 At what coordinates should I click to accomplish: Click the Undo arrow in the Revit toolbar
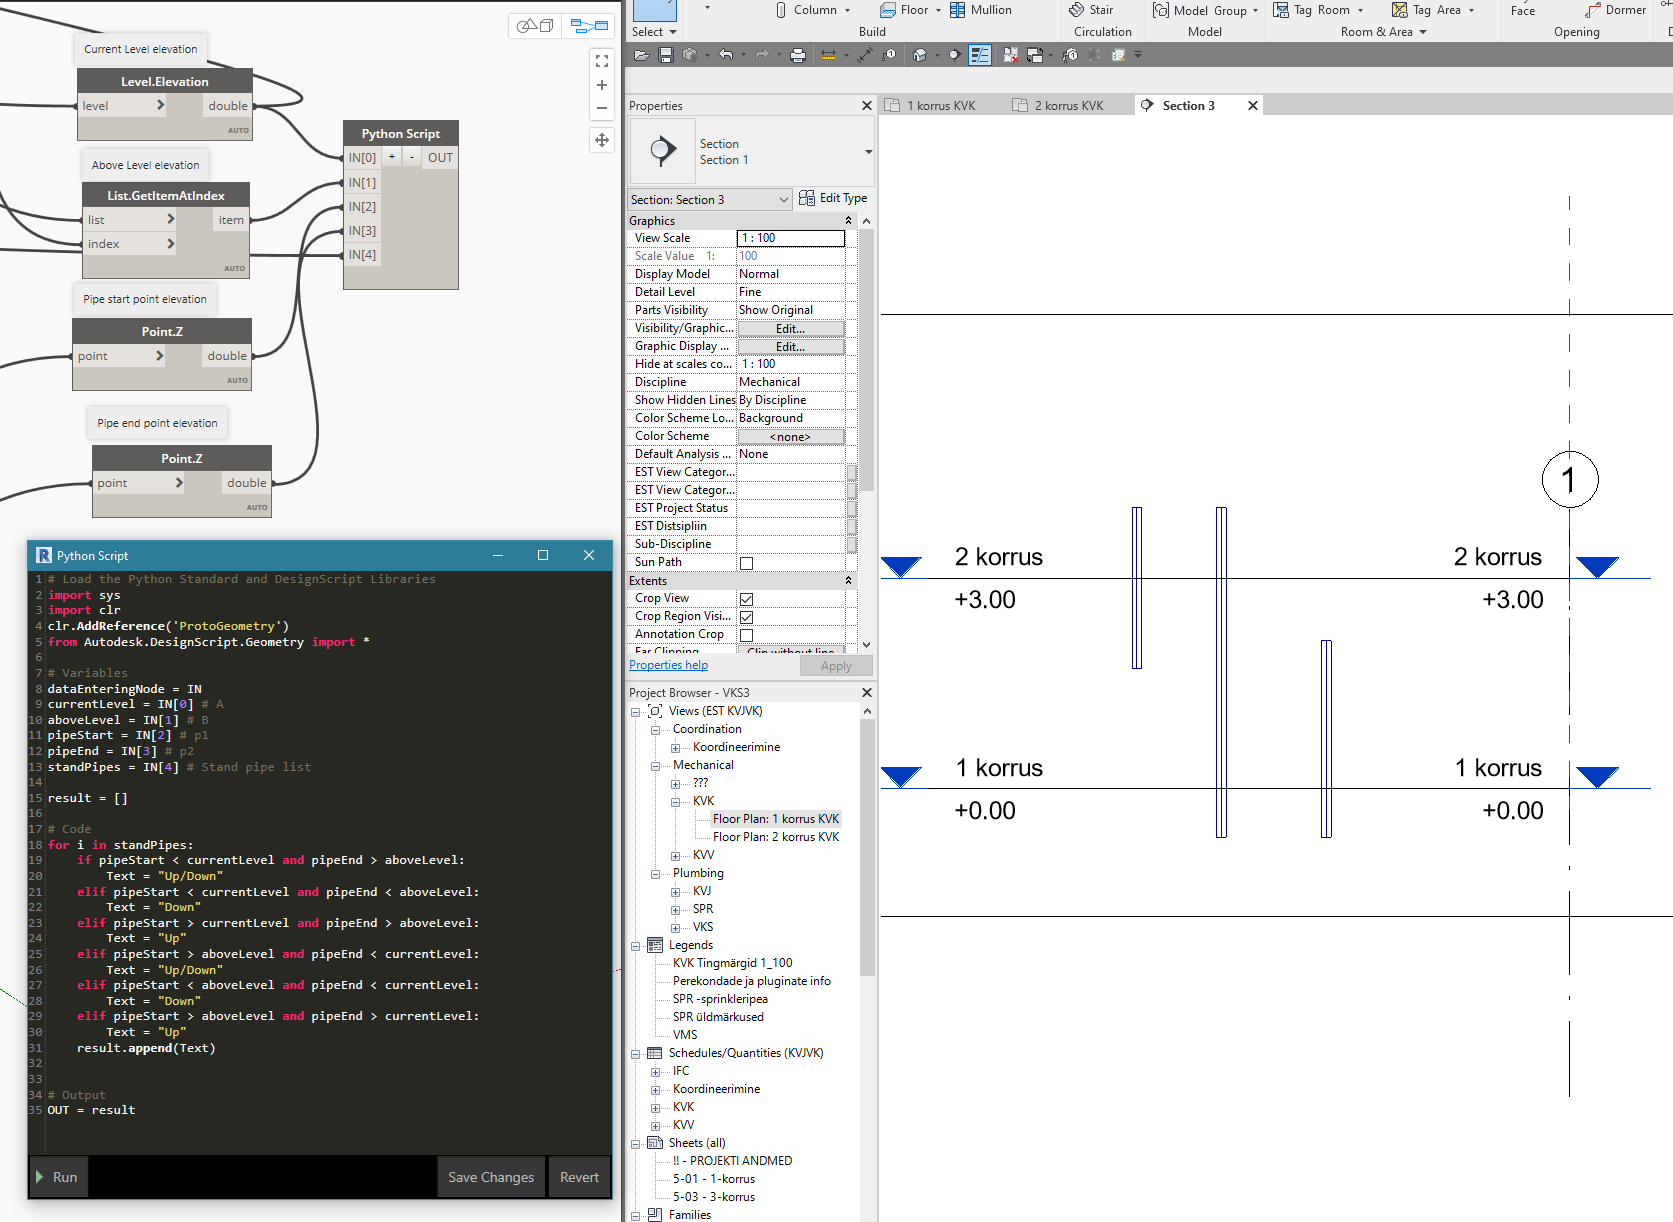(x=726, y=55)
